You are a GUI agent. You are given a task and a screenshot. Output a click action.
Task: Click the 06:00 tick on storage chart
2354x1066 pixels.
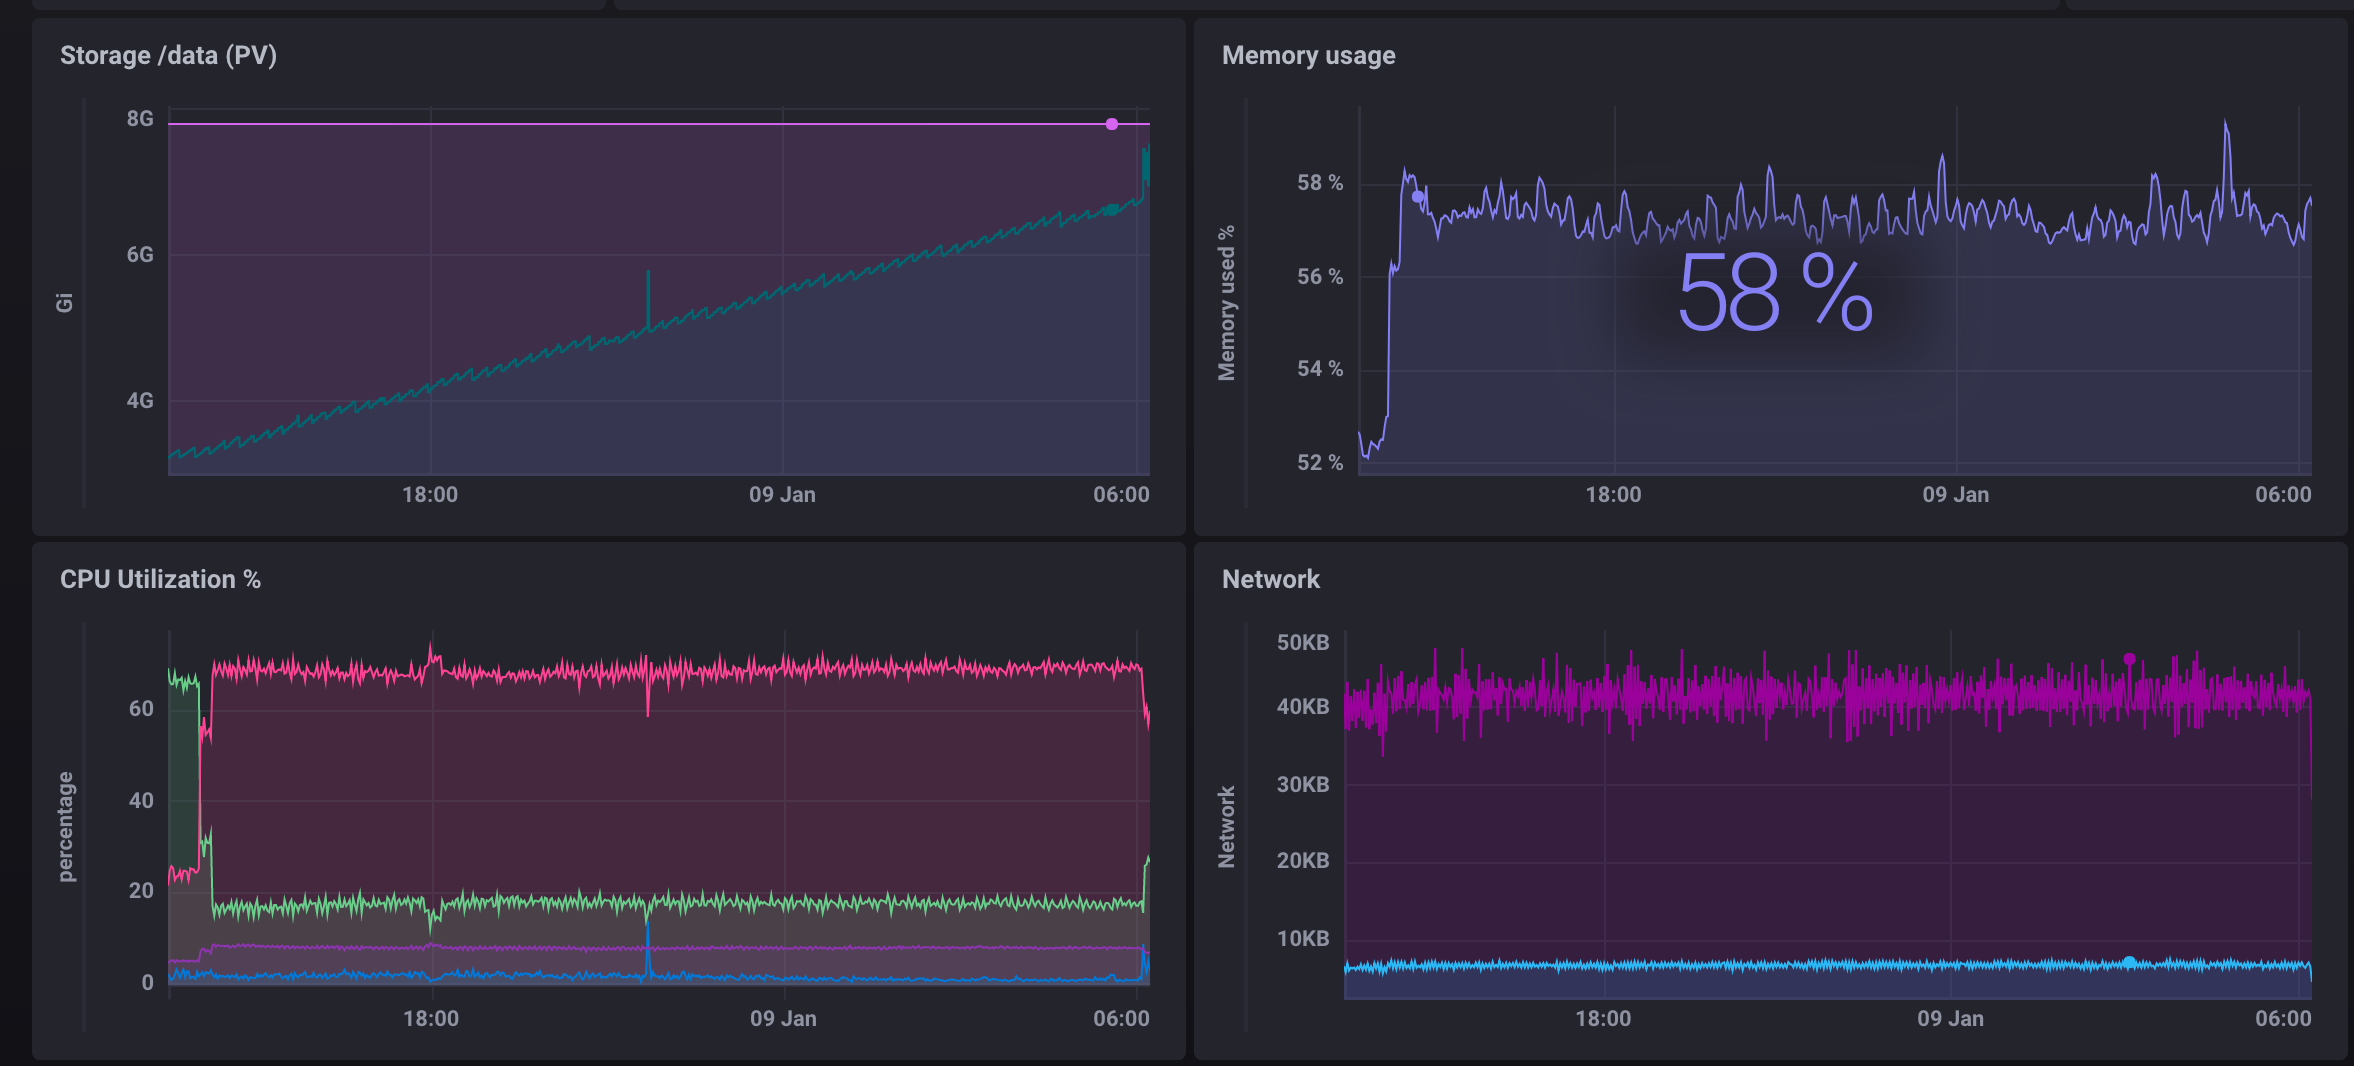[1121, 495]
